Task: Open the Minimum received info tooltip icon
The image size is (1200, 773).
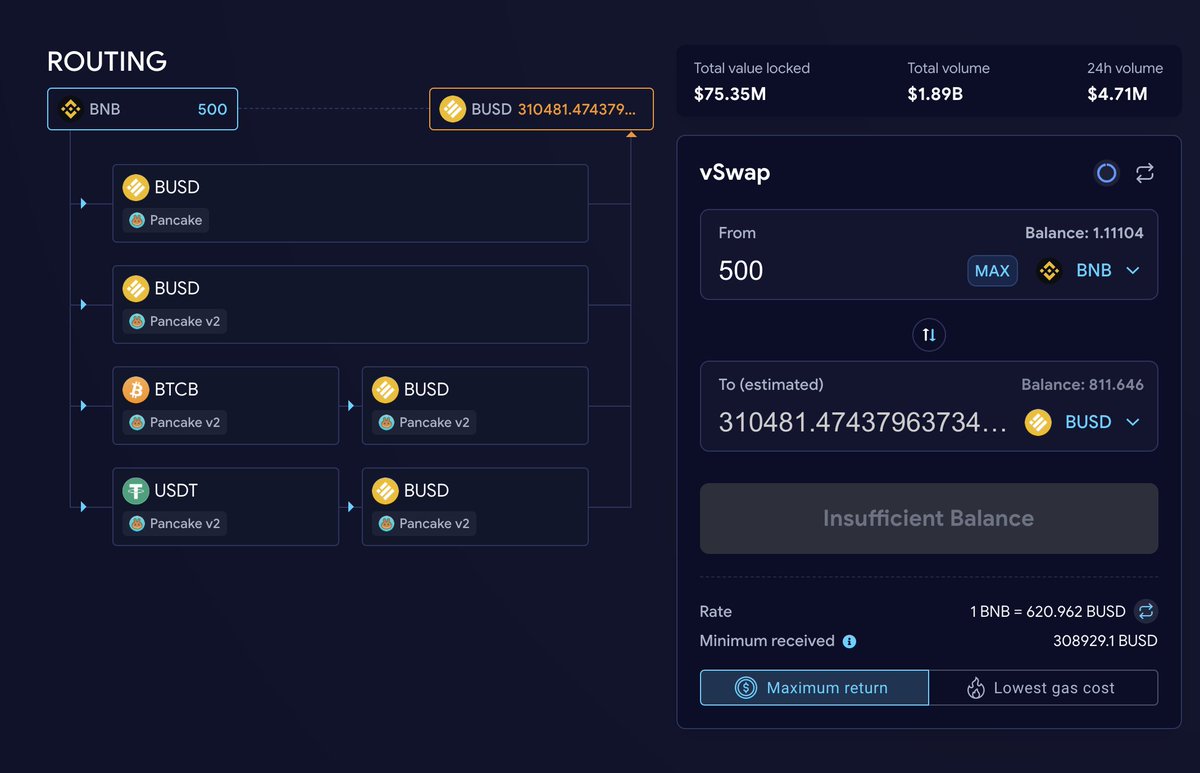Action: [x=849, y=641]
